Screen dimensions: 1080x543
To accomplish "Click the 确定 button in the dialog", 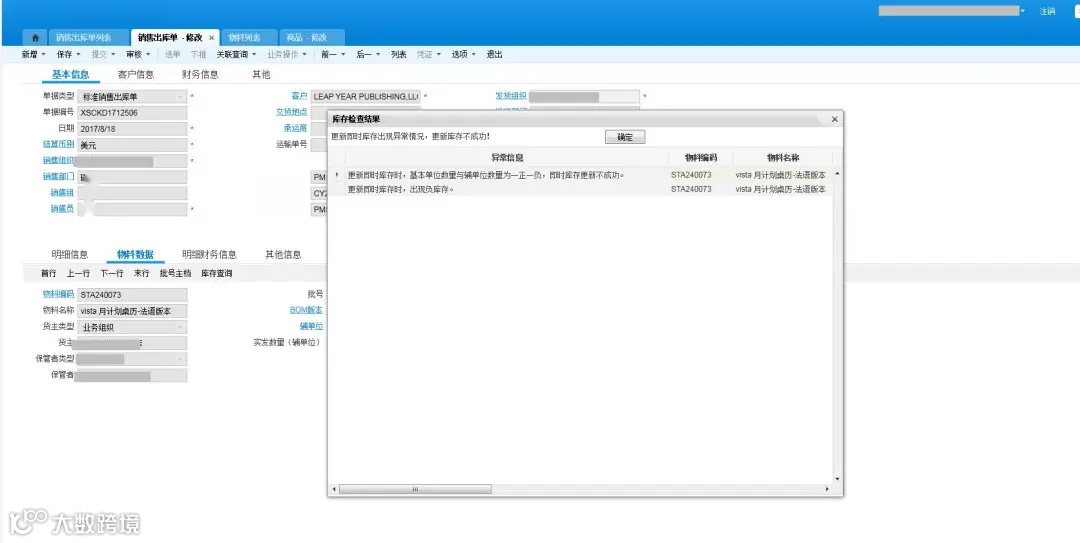I will [625, 137].
